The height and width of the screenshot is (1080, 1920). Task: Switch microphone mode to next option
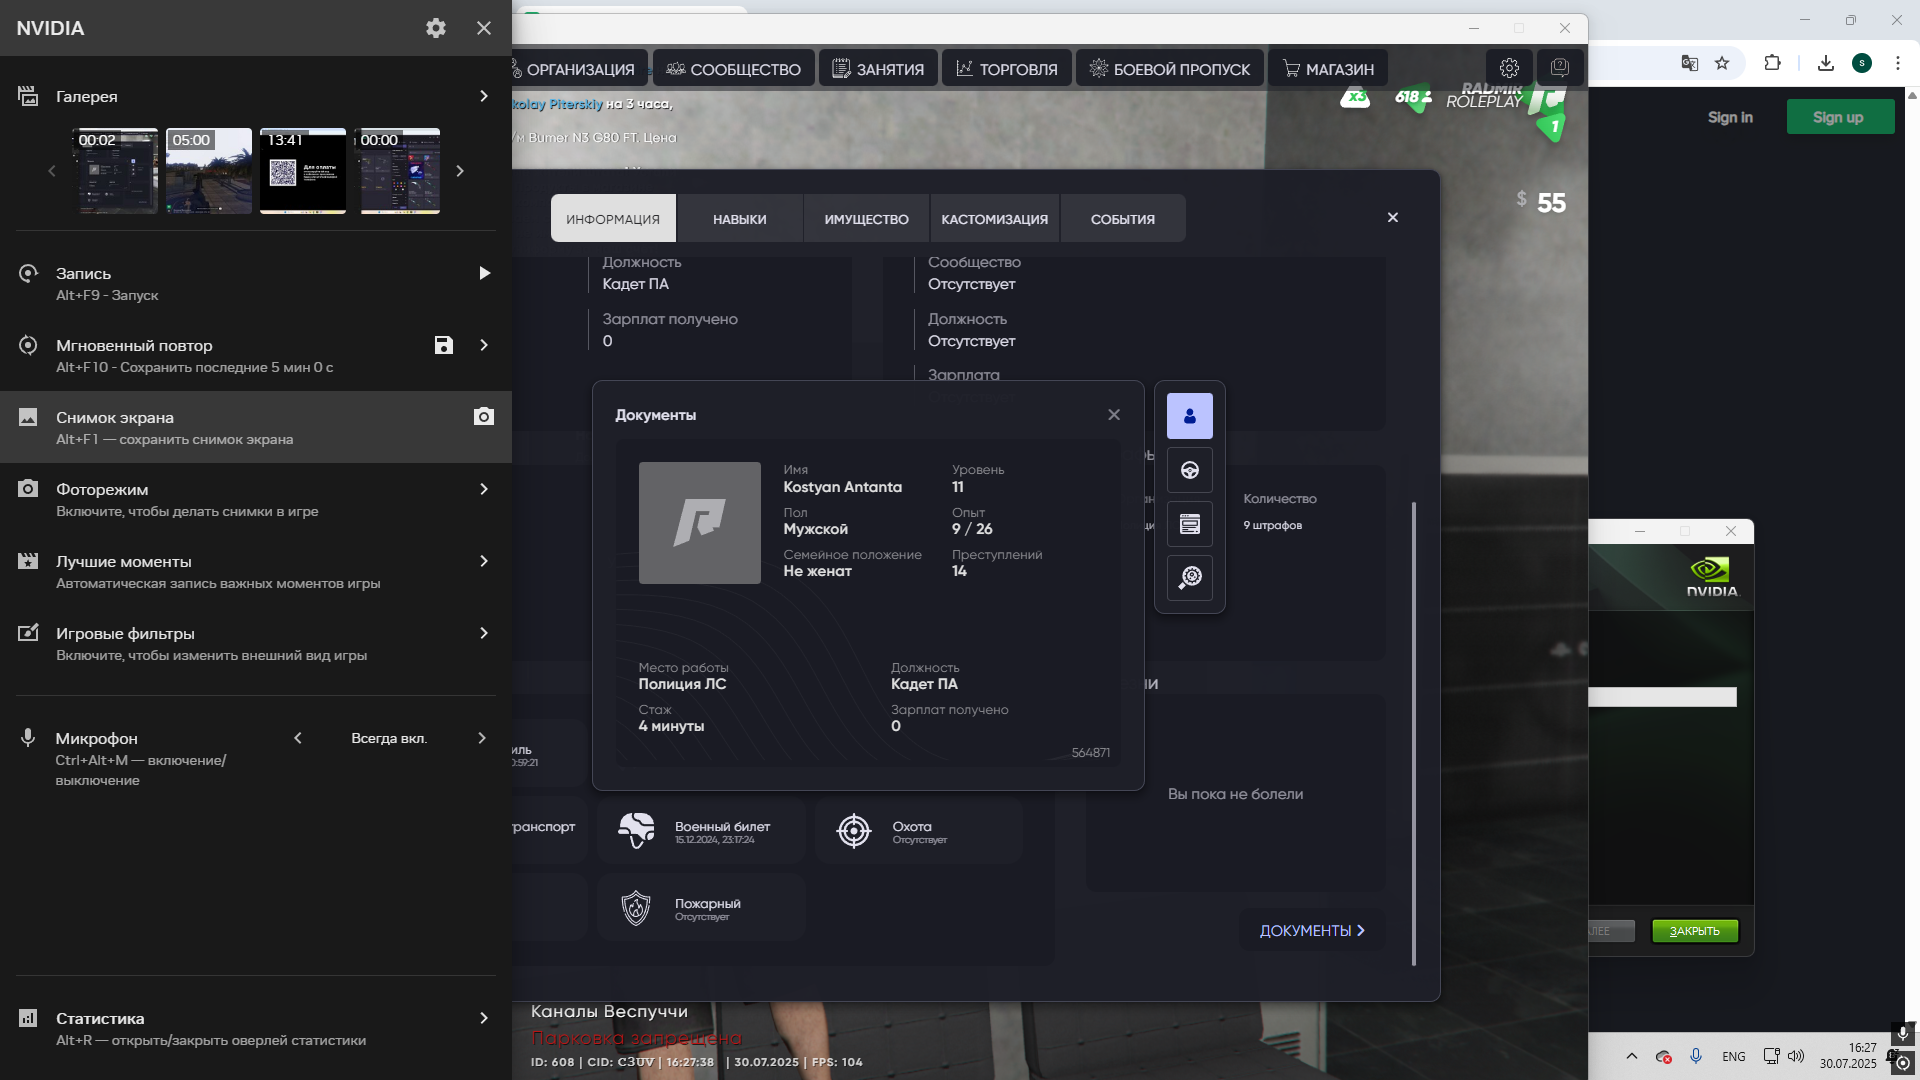click(x=482, y=738)
